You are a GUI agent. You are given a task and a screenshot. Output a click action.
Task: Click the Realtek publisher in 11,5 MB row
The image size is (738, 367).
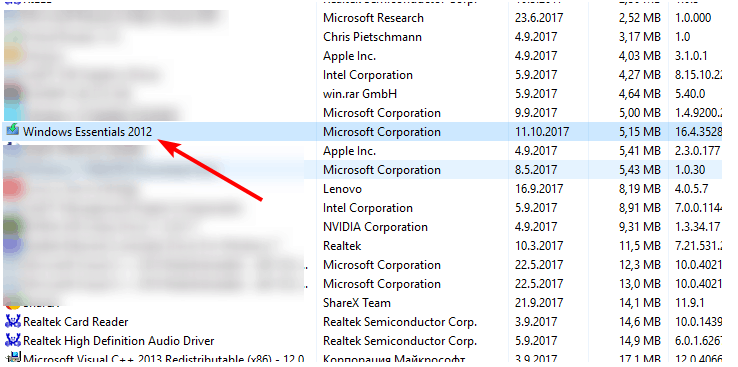342,246
